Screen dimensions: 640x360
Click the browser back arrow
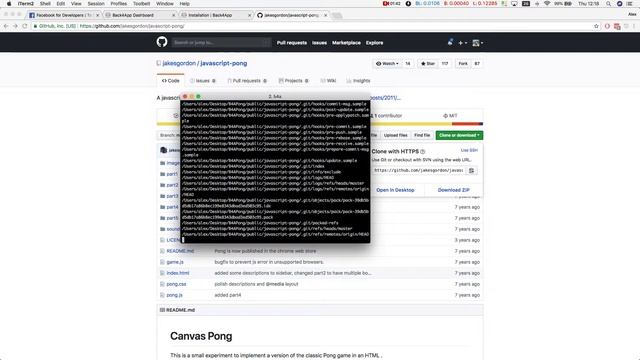pos(6,26)
